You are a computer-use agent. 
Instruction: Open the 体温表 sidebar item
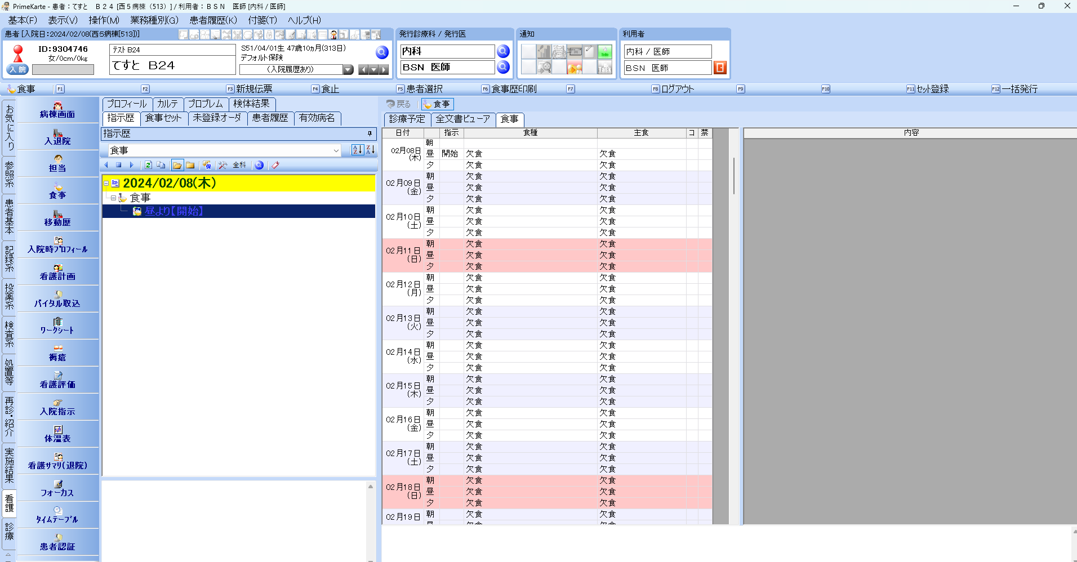pyautogui.click(x=58, y=436)
